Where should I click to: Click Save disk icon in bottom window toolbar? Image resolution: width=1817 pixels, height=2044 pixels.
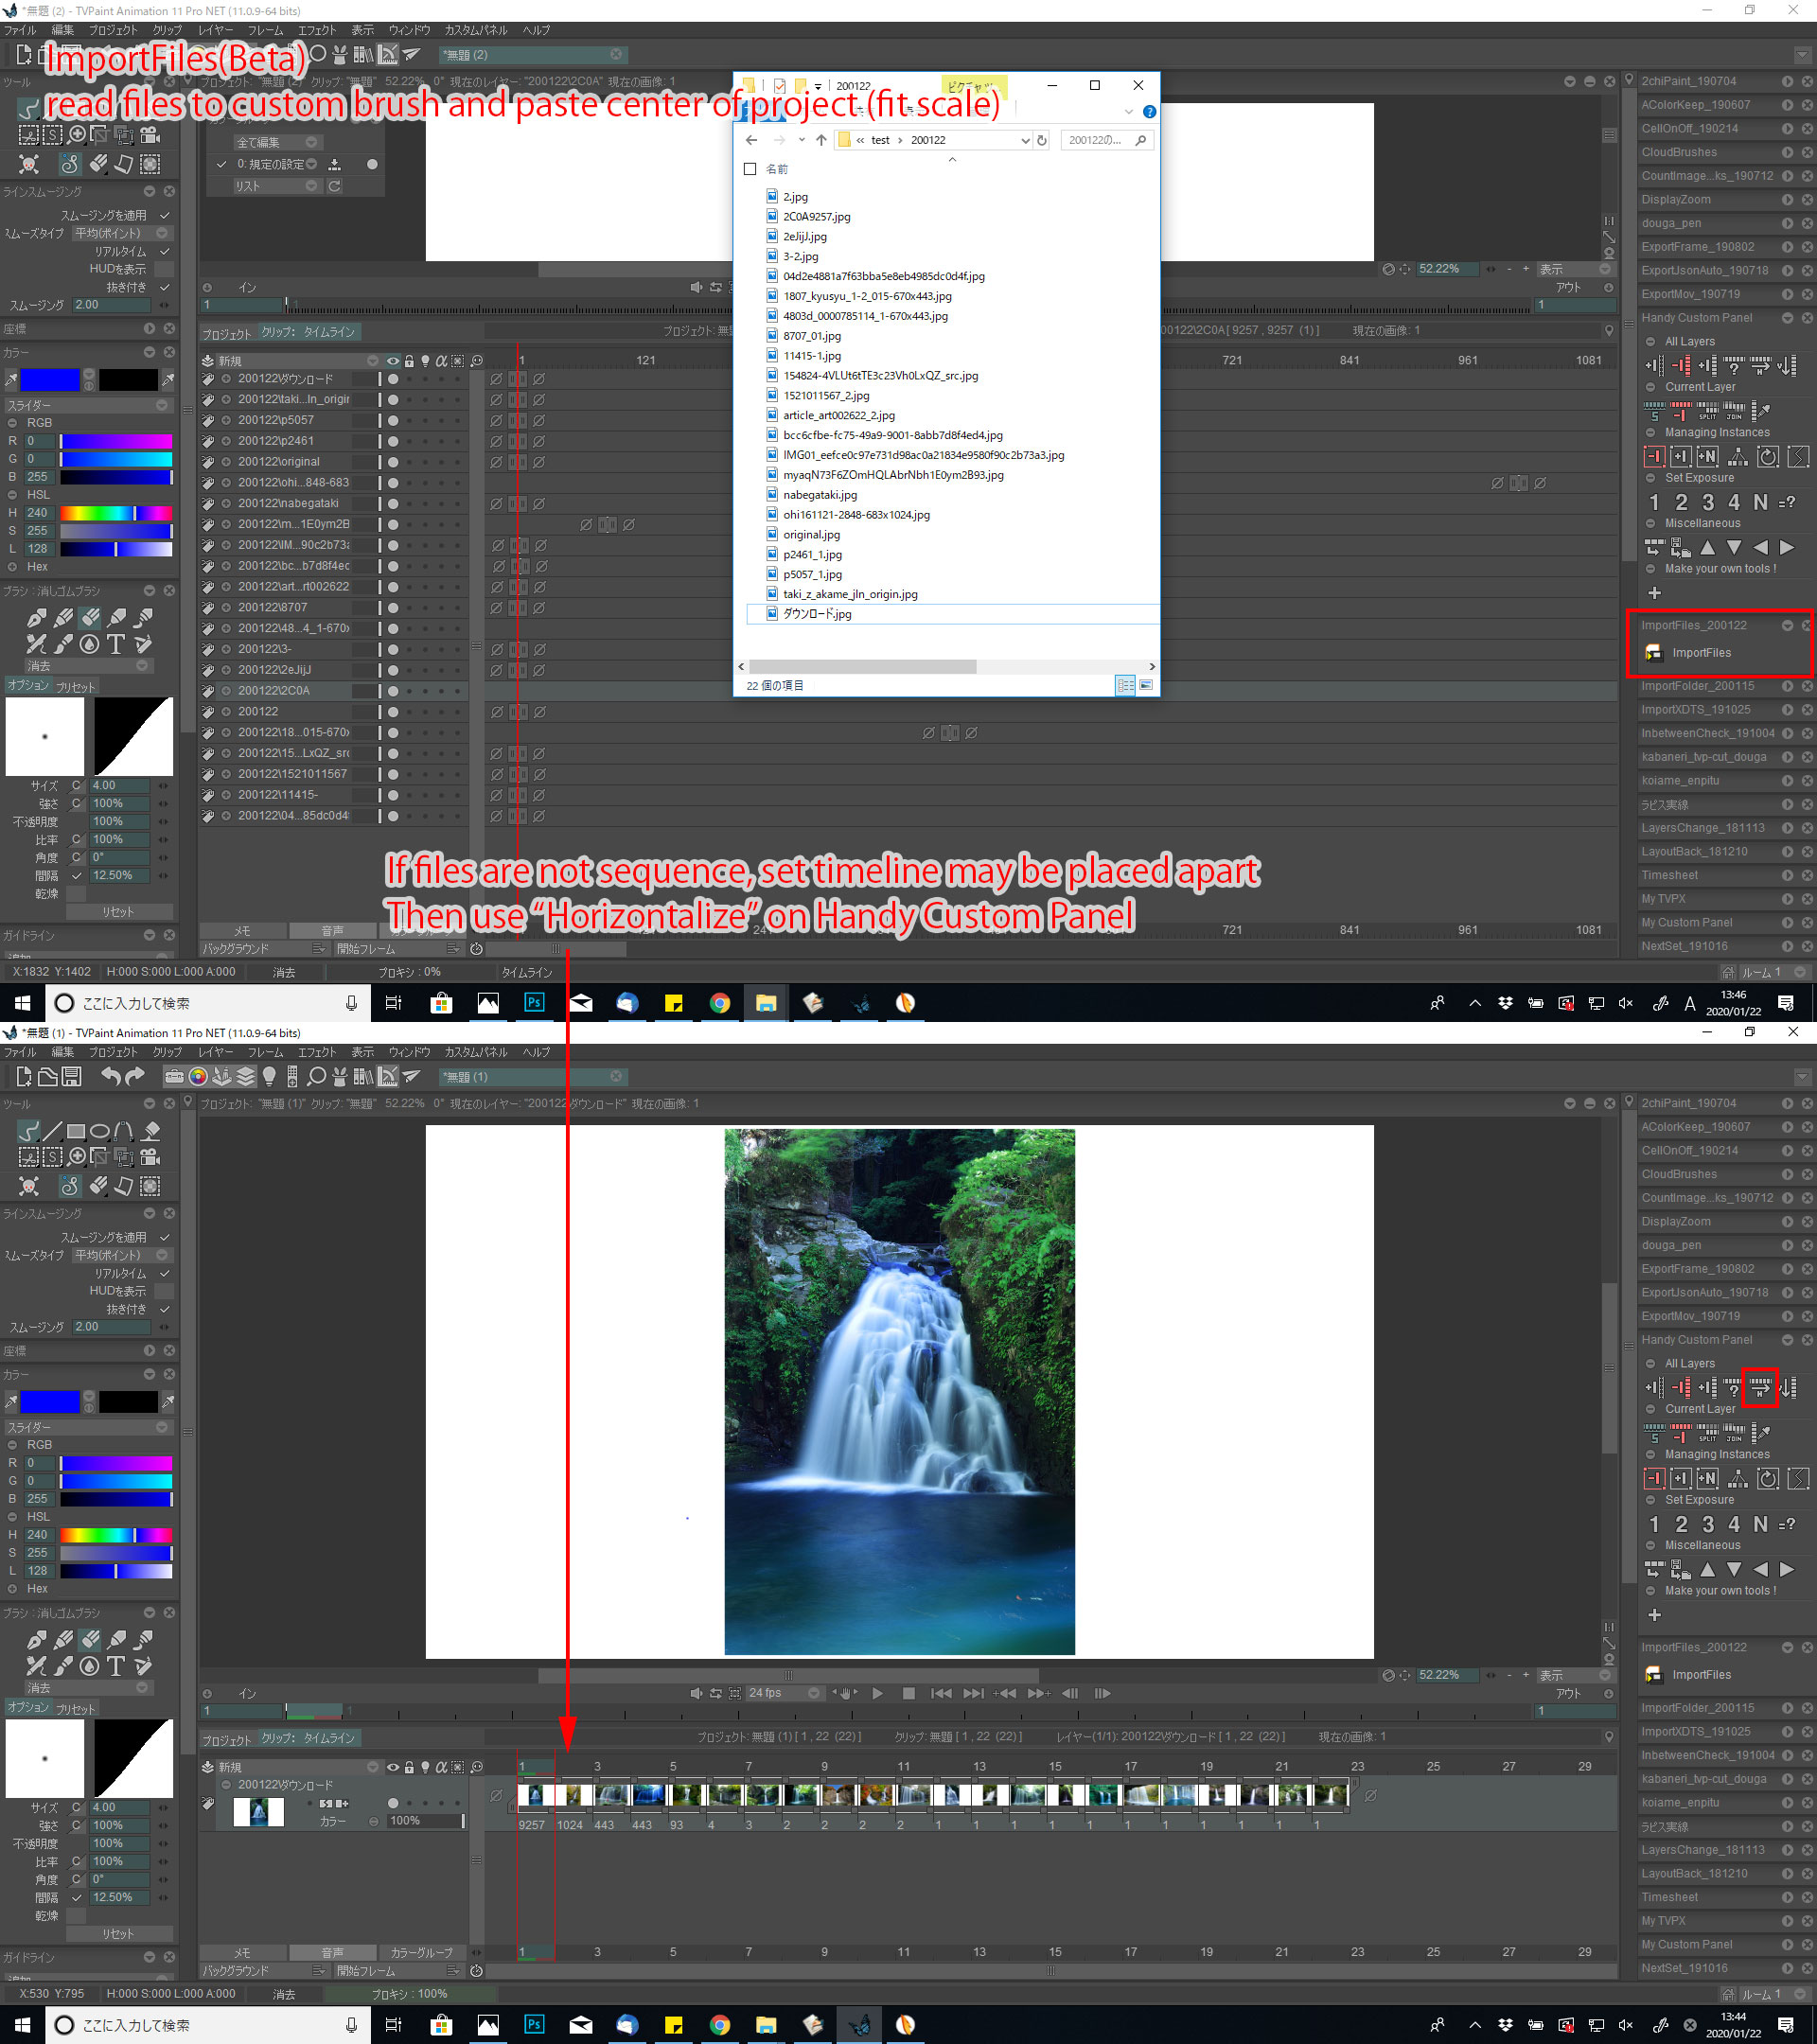[x=71, y=1076]
